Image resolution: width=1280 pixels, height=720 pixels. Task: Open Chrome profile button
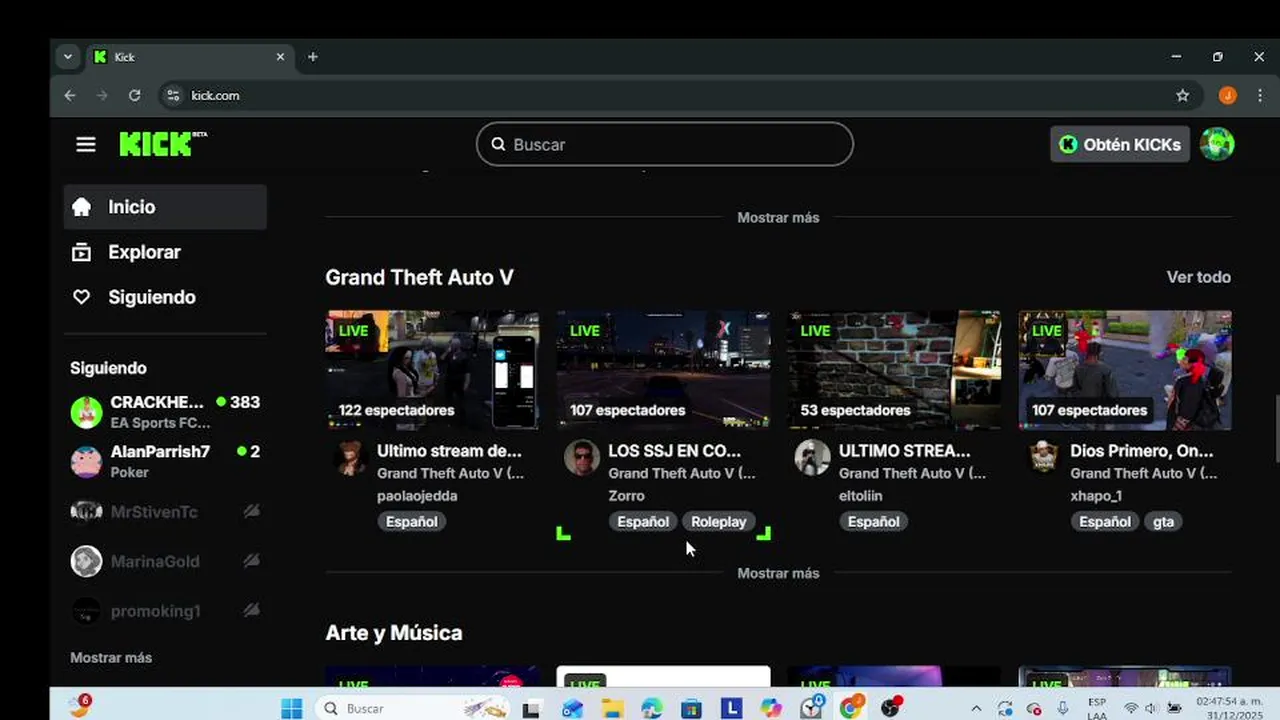pyautogui.click(x=1227, y=95)
